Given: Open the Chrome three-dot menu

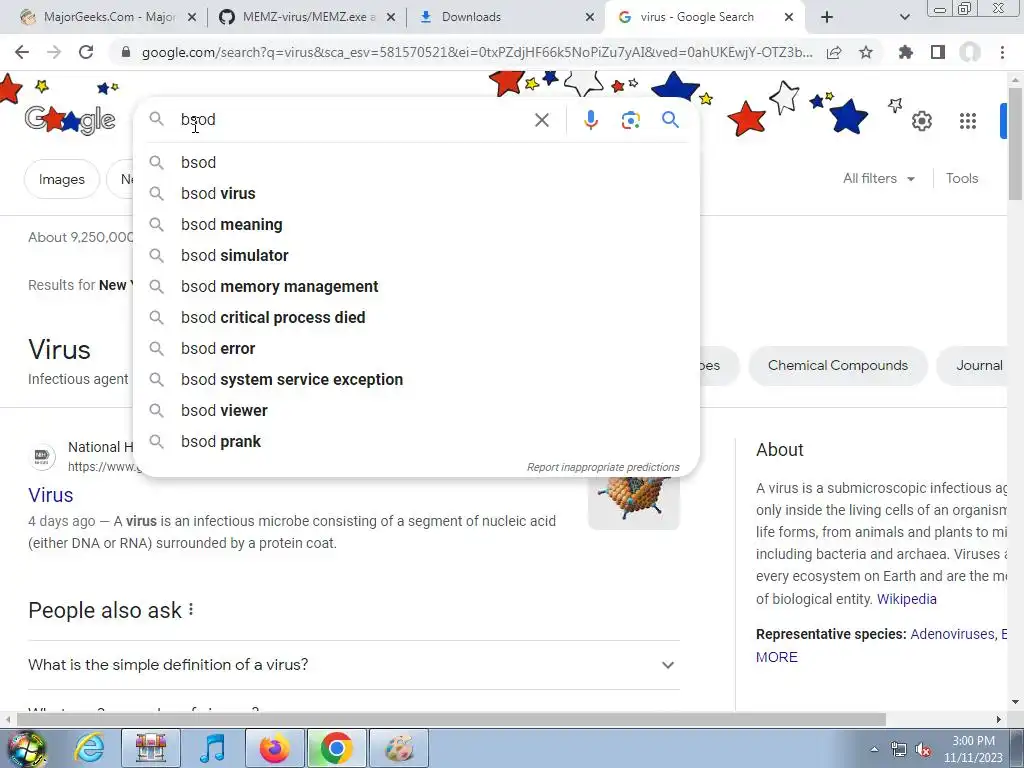Looking at the screenshot, I should [x=1002, y=52].
